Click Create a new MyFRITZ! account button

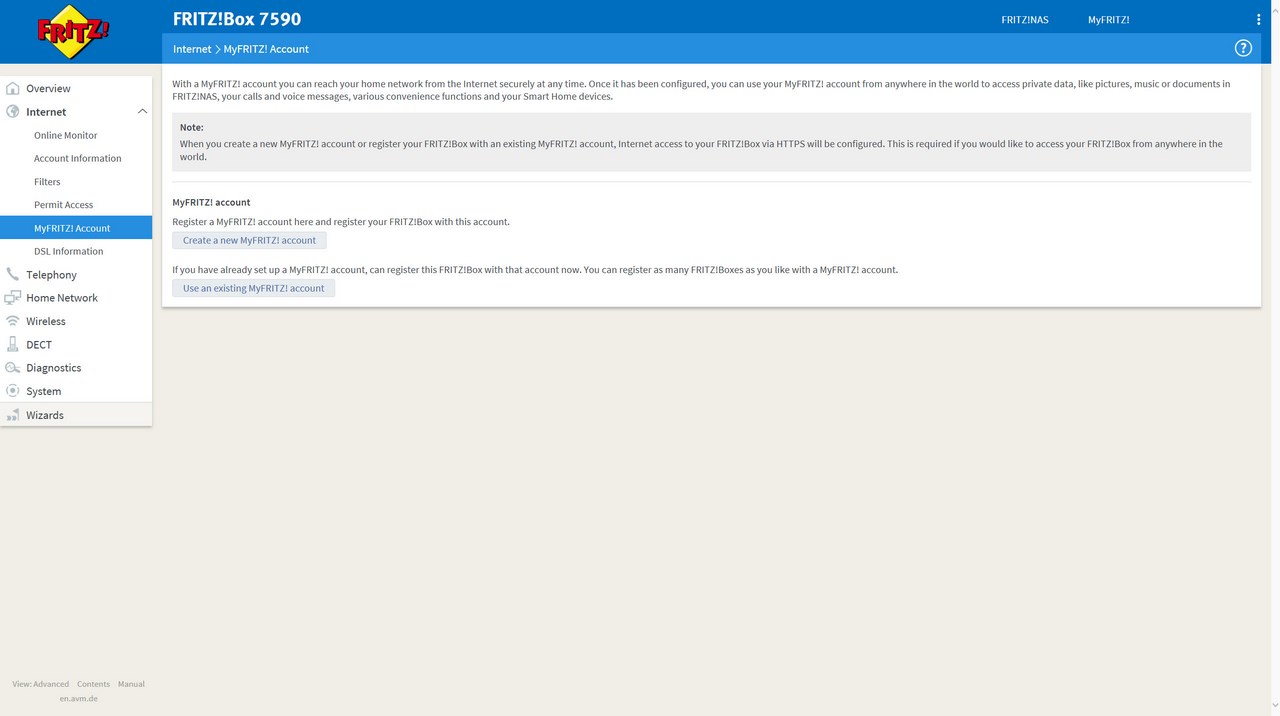[249, 240]
